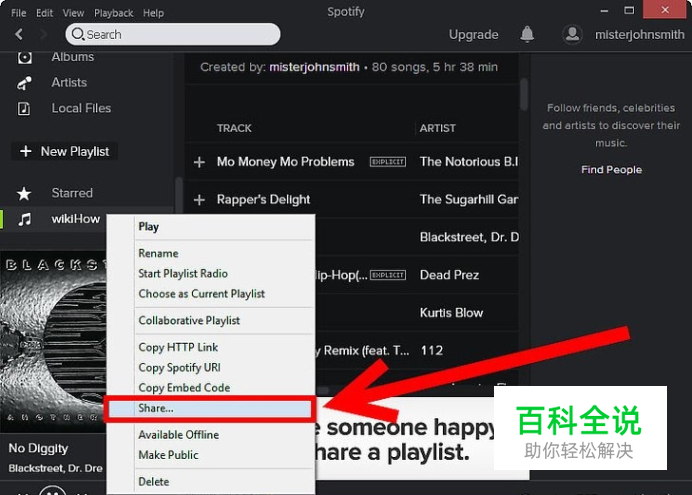The height and width of the screenshot is (495, 692).
Task: Open artist Kurtis Blow
Action: [451, 313]
